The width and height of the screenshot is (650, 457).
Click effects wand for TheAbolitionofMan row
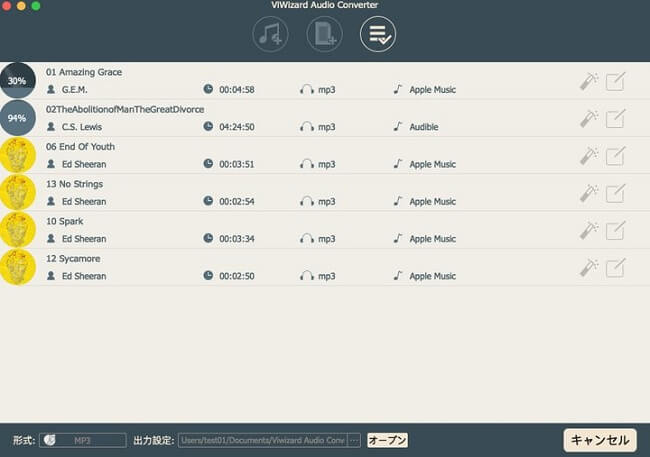(x=589, y=119)
